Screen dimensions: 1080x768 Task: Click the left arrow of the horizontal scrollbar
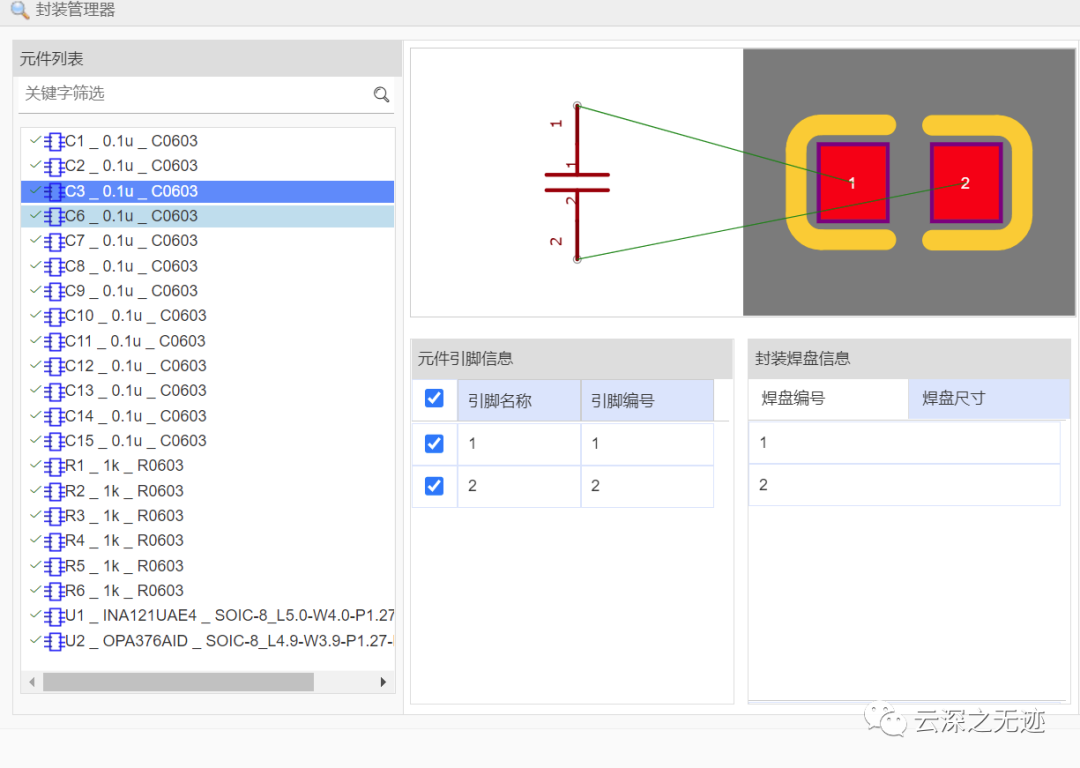(31, 682)
